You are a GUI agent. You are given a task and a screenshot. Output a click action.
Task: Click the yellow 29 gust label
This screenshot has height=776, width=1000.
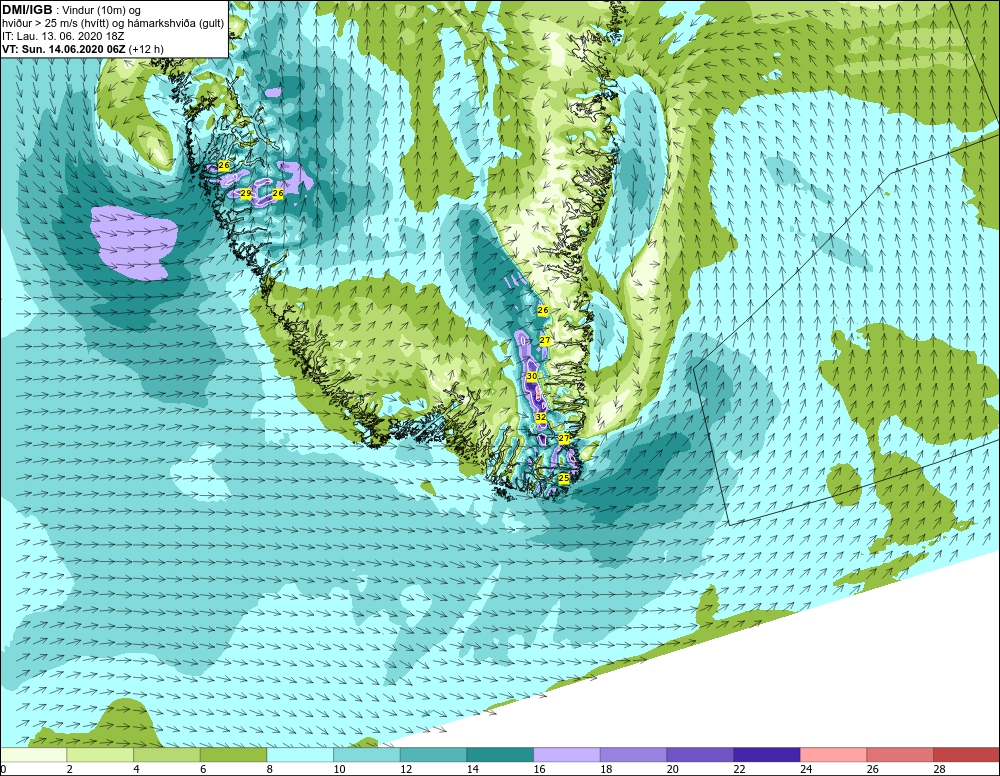point(246,193)
